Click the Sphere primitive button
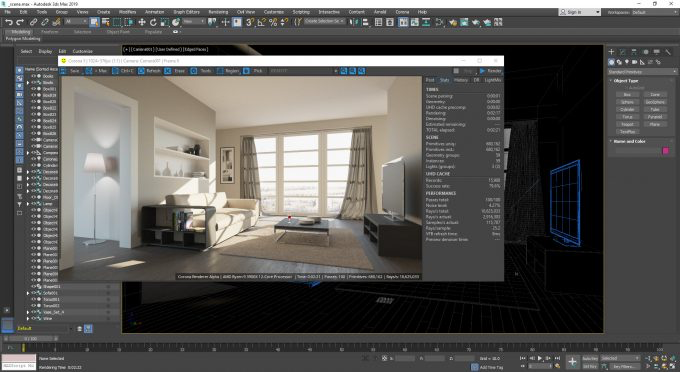680x372 pixels. pyautogui.click(x=627, y=102)
